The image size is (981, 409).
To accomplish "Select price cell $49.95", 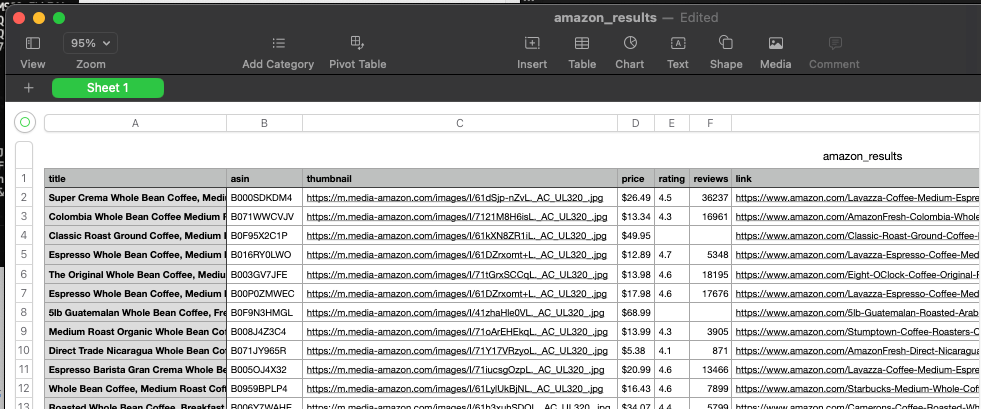I will (636, 236).
